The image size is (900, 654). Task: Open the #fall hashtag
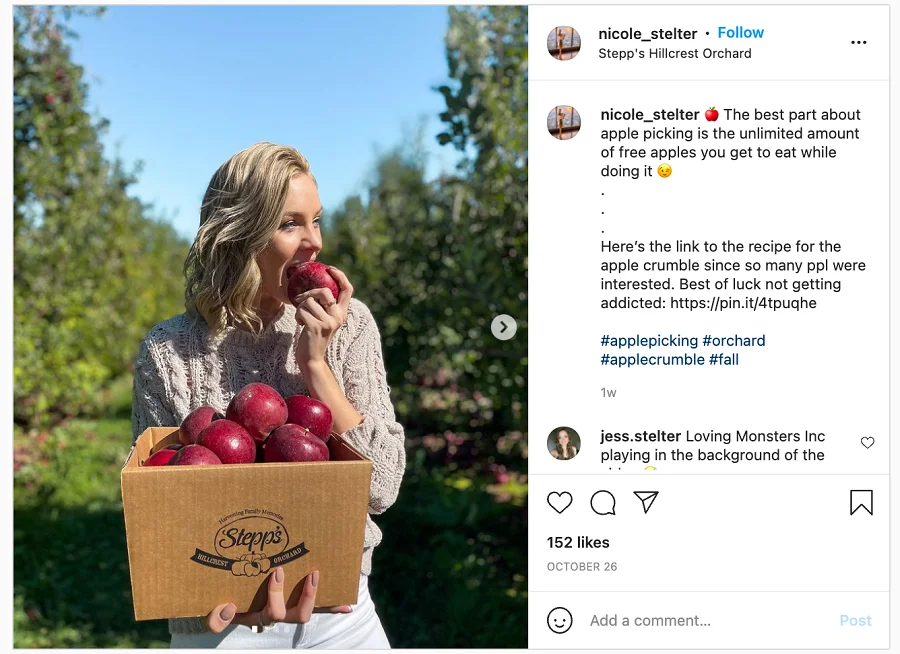(724, 359)
